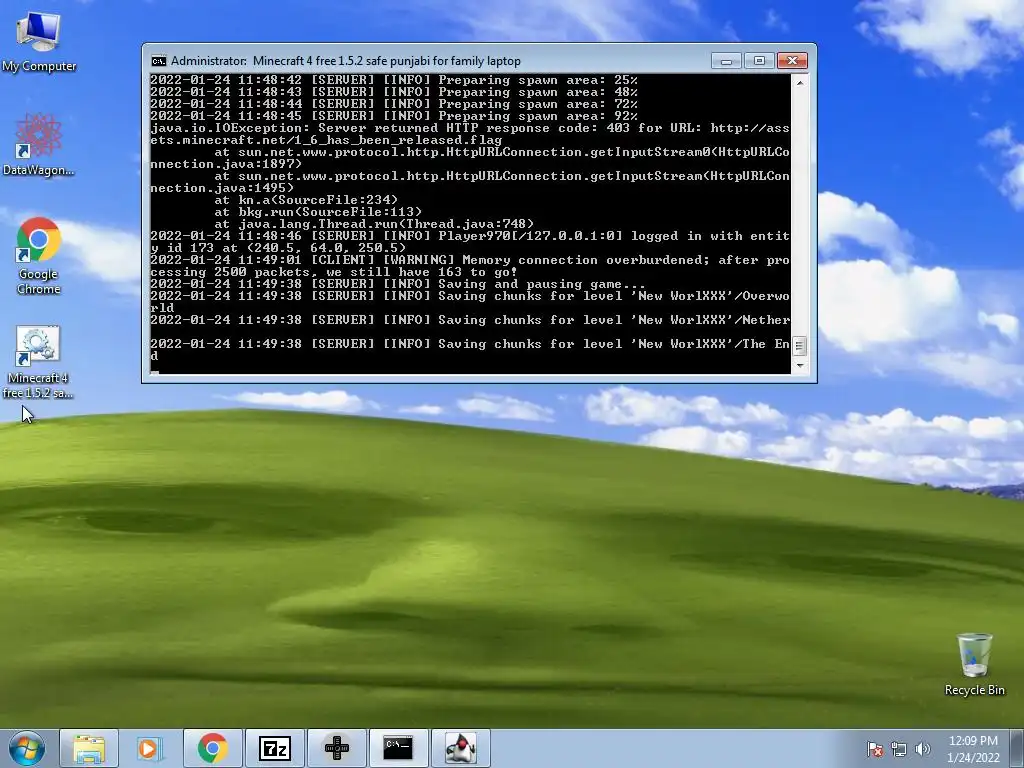Switch to the Java app in the taskbar

pos(460,748)
